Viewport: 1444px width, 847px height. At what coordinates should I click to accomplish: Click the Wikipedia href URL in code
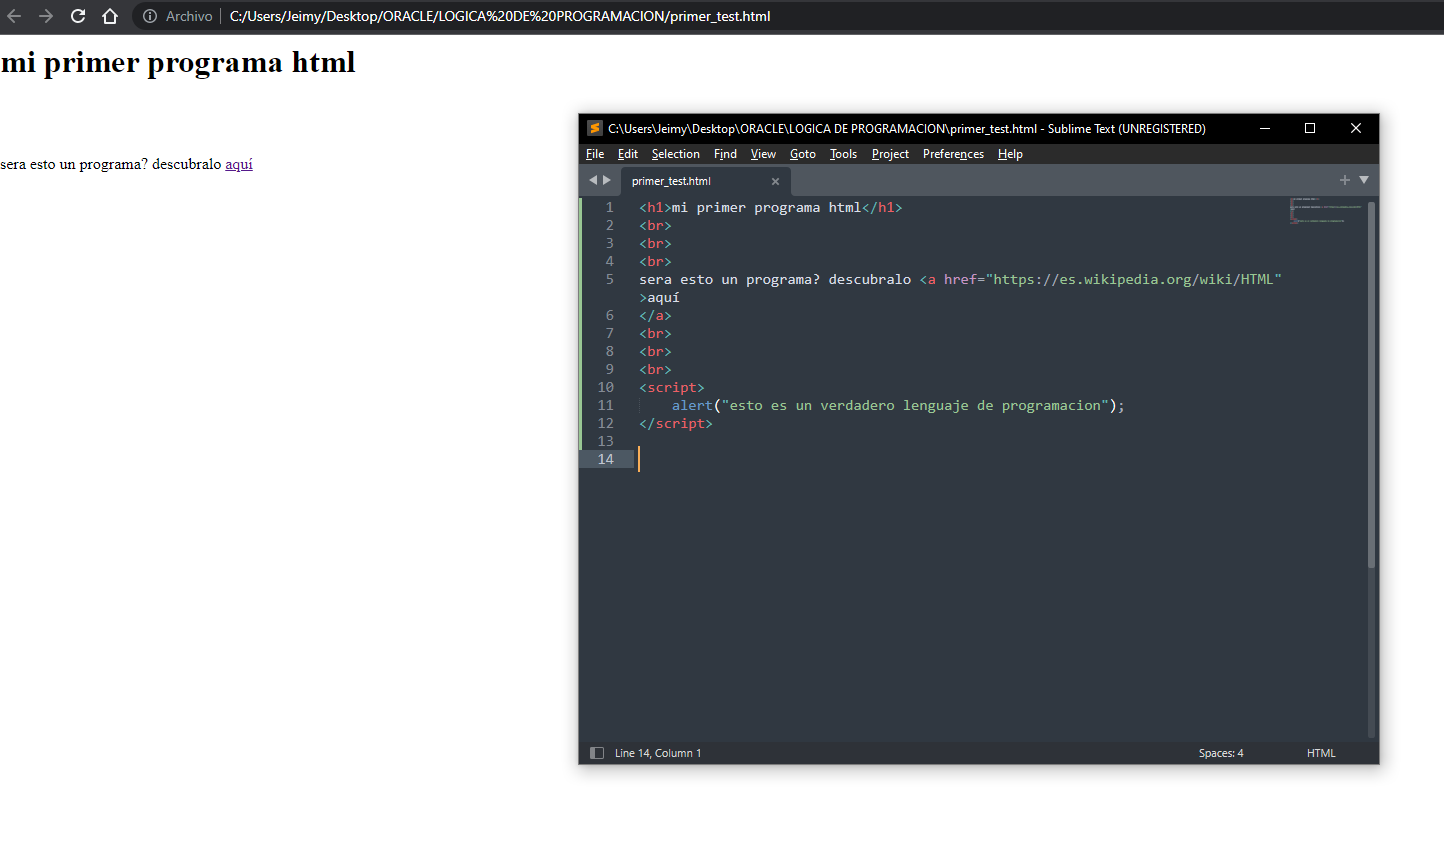tap(1134, 279)
